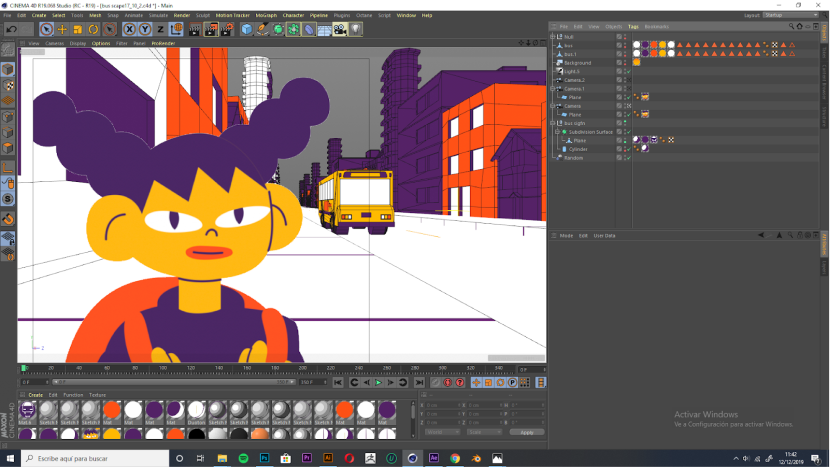Select the orange Mat material swatch
Viewport: 830px width, 467px height.
point(111,410)
